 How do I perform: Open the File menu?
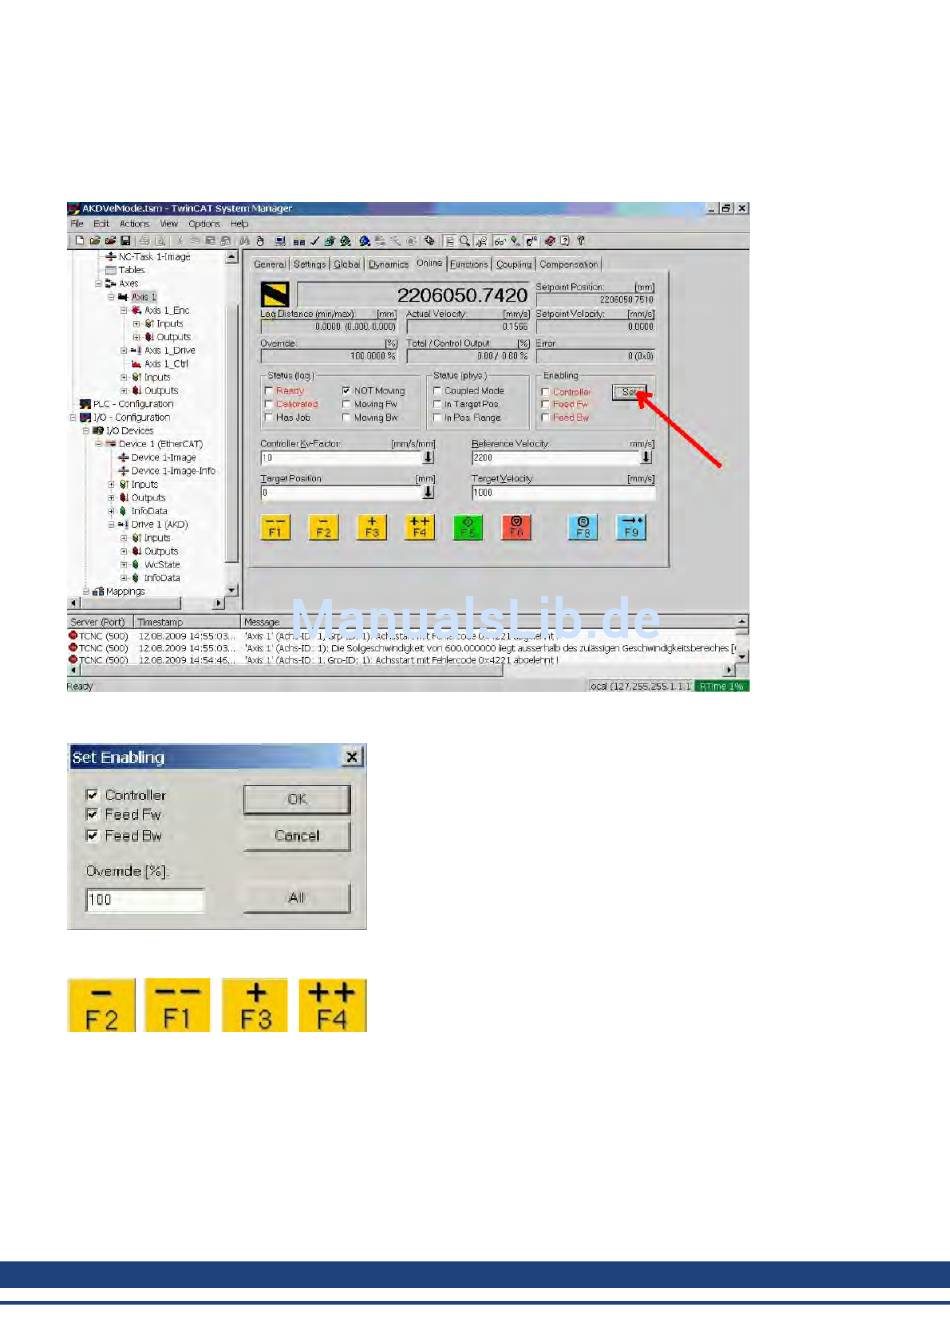pyautogui.click(x=77, y=224)
